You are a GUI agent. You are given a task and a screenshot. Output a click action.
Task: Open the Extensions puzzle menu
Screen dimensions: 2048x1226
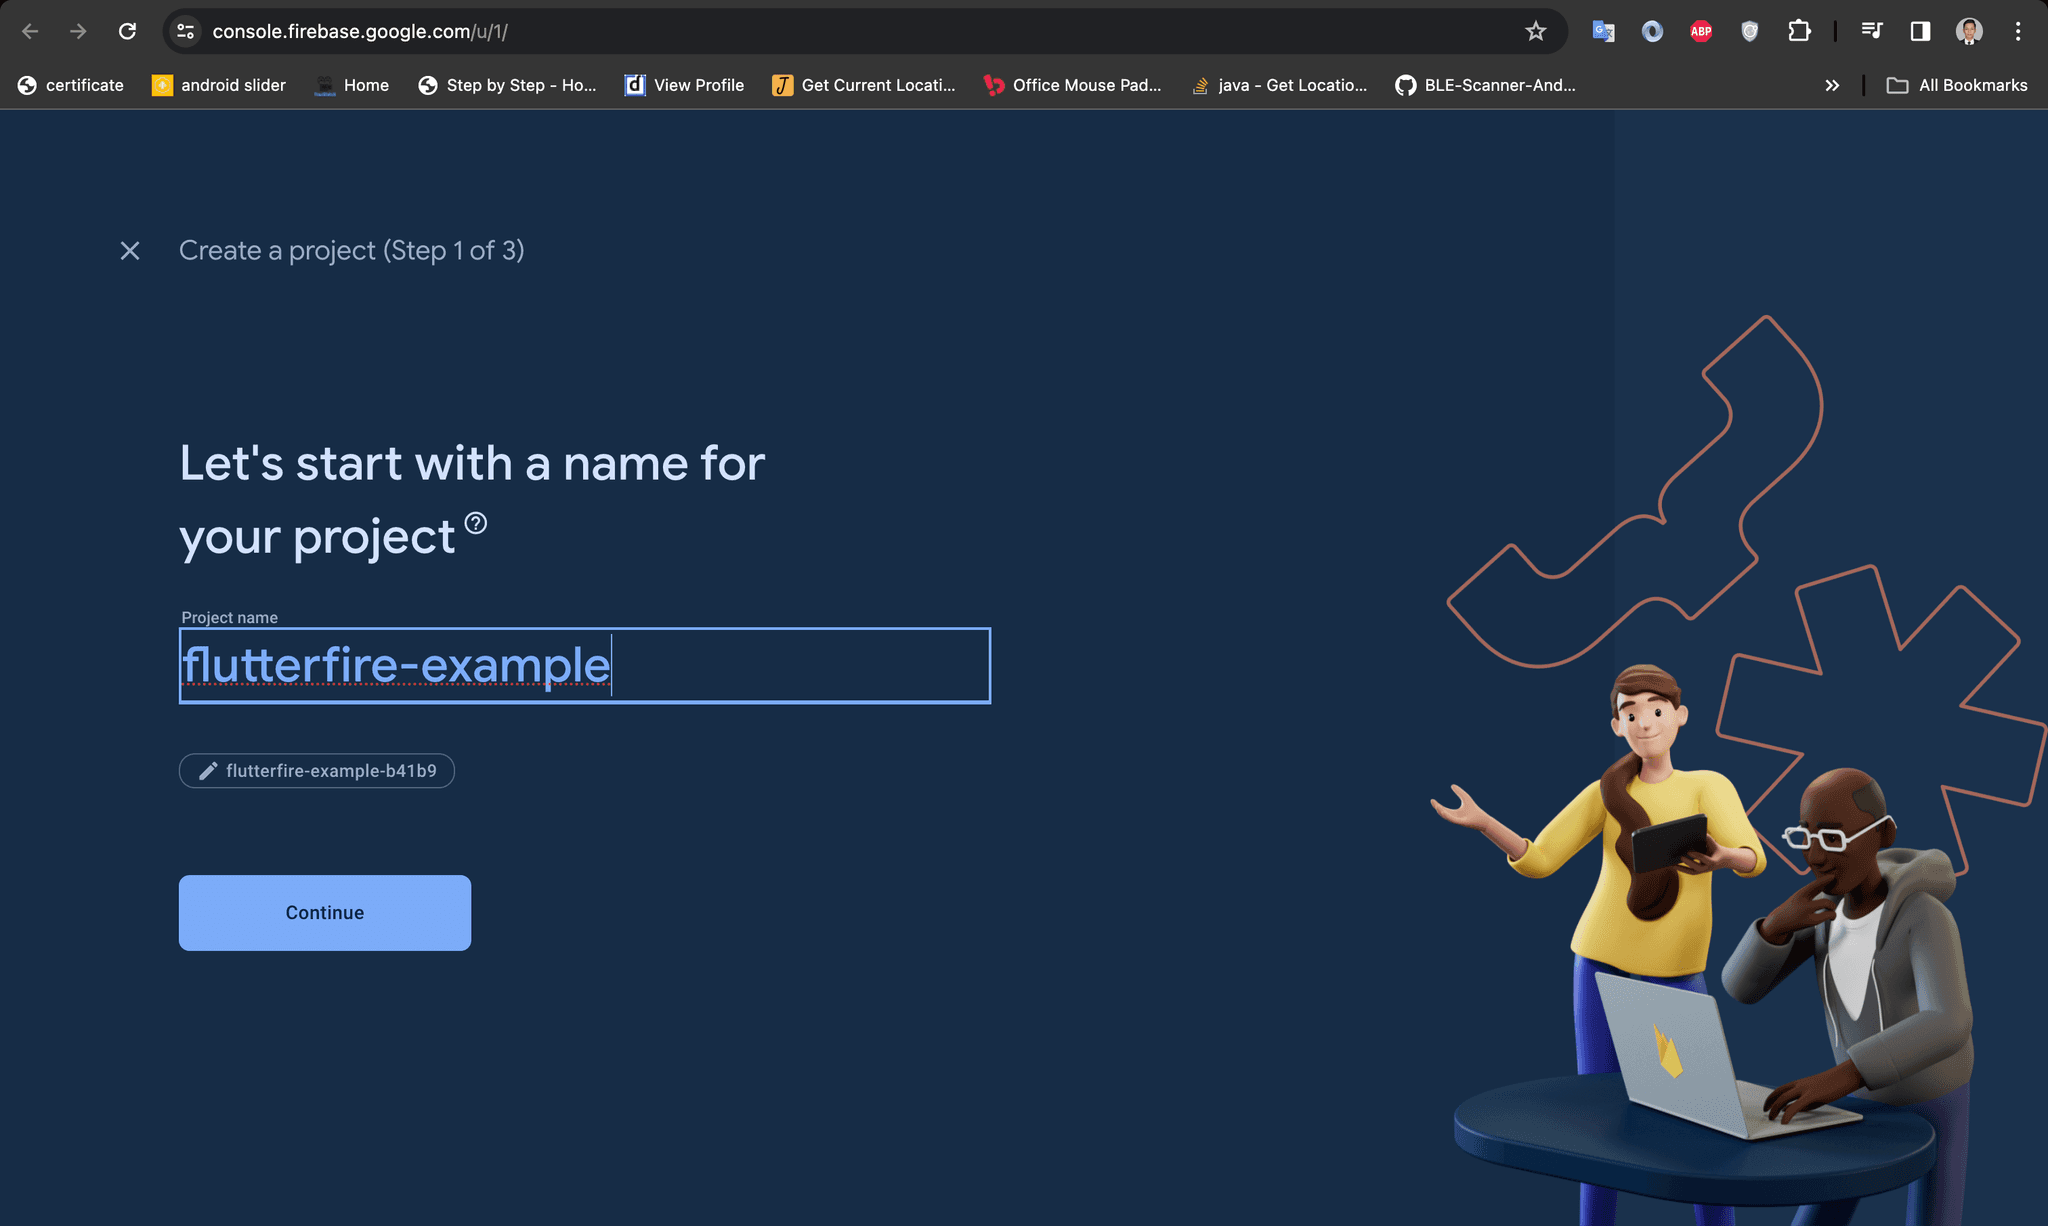tap(1799, 31)
